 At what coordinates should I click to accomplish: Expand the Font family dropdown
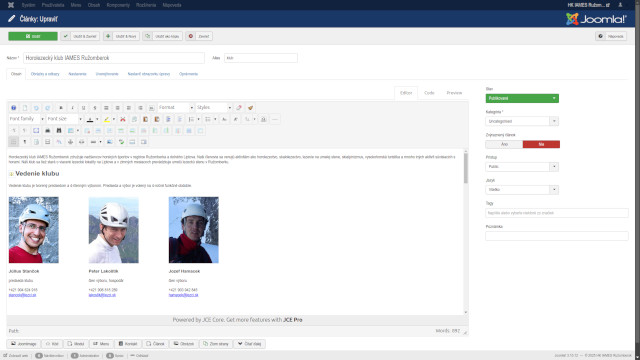[x=27, y=119]
